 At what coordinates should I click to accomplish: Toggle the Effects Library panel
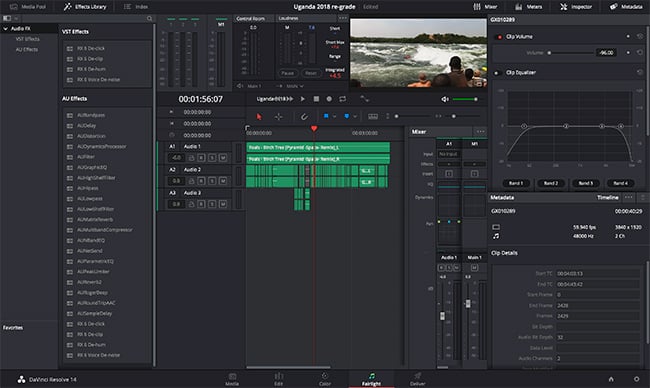point(85,7)
